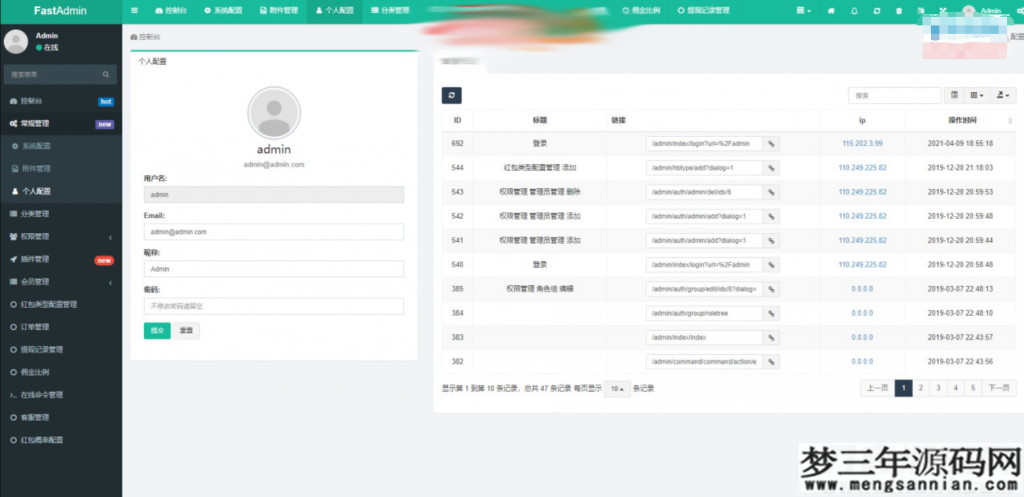Click the top bar refresh icon
1024x497 pixels.
876,11
